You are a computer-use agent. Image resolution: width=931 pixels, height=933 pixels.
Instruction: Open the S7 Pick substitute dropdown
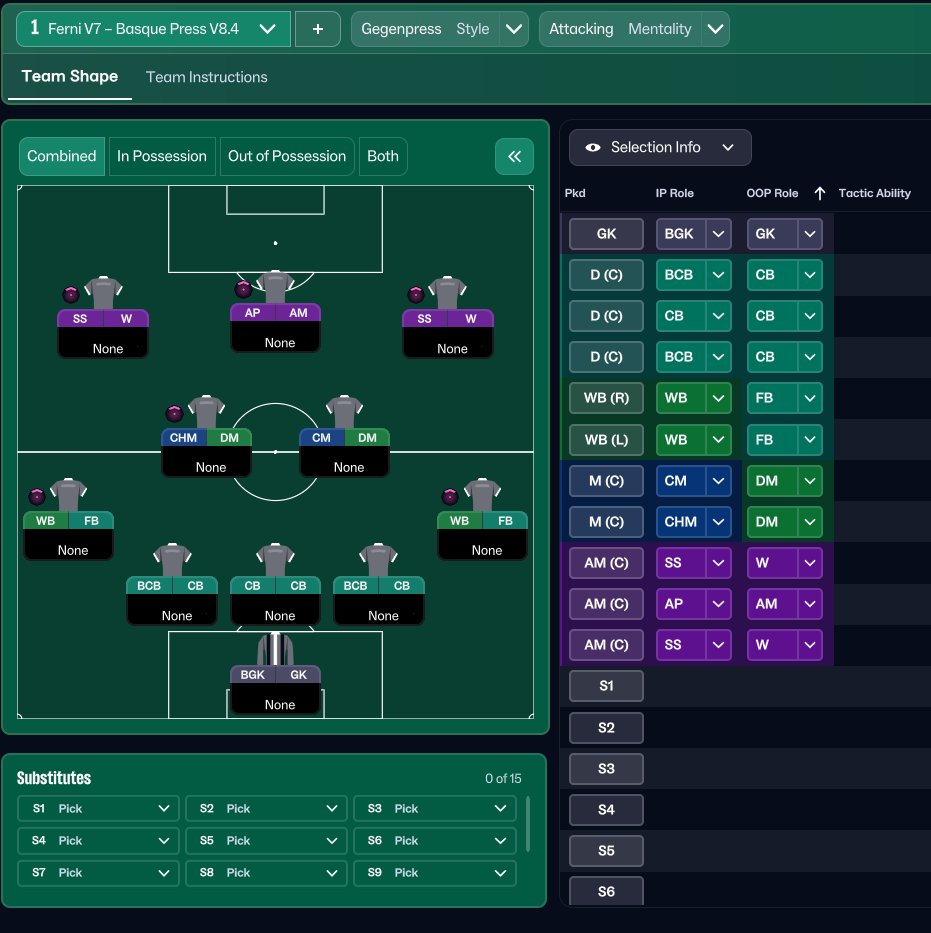click(98, 873)
